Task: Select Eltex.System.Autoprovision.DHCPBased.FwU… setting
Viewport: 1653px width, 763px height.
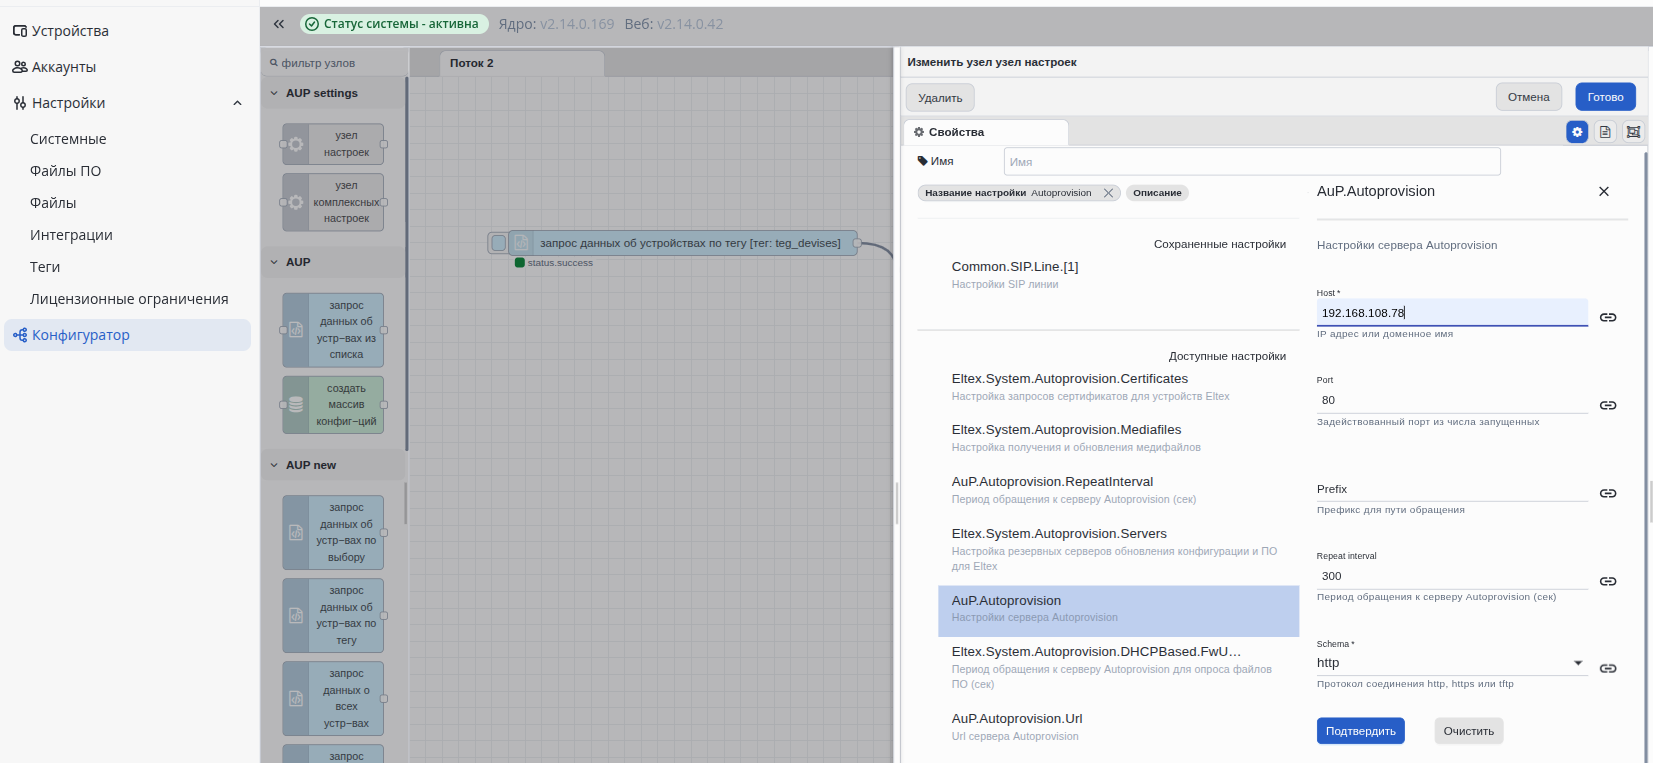Action: click(1118, 667)
